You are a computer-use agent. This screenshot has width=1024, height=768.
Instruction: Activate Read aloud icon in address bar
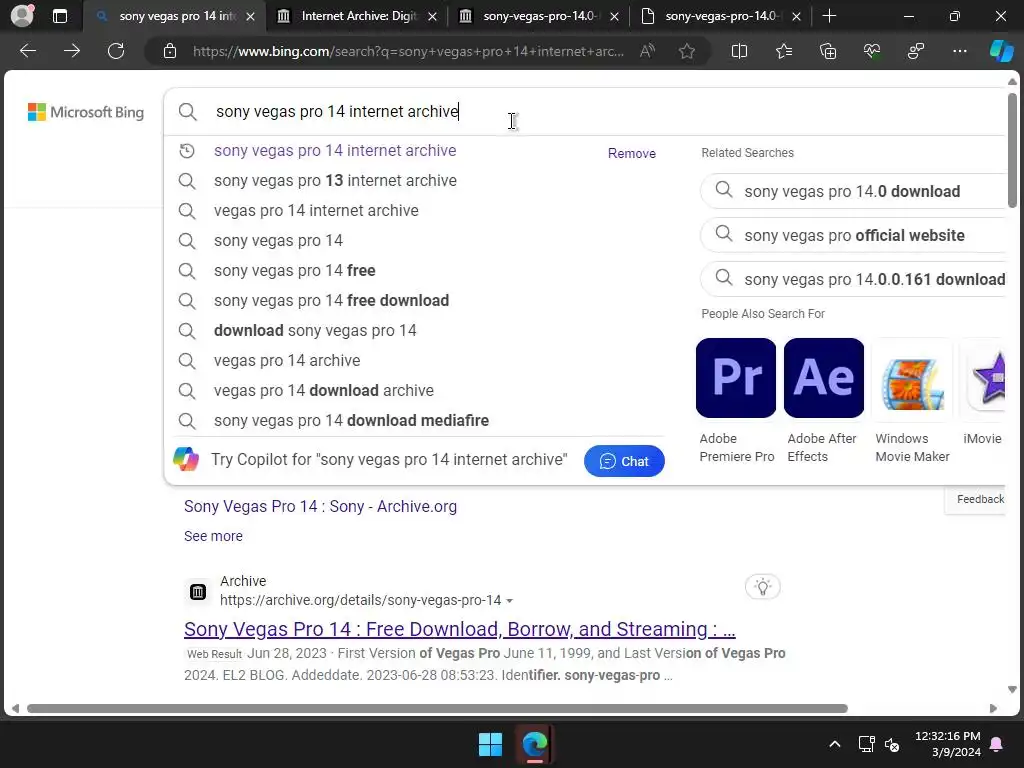(647, 51)
